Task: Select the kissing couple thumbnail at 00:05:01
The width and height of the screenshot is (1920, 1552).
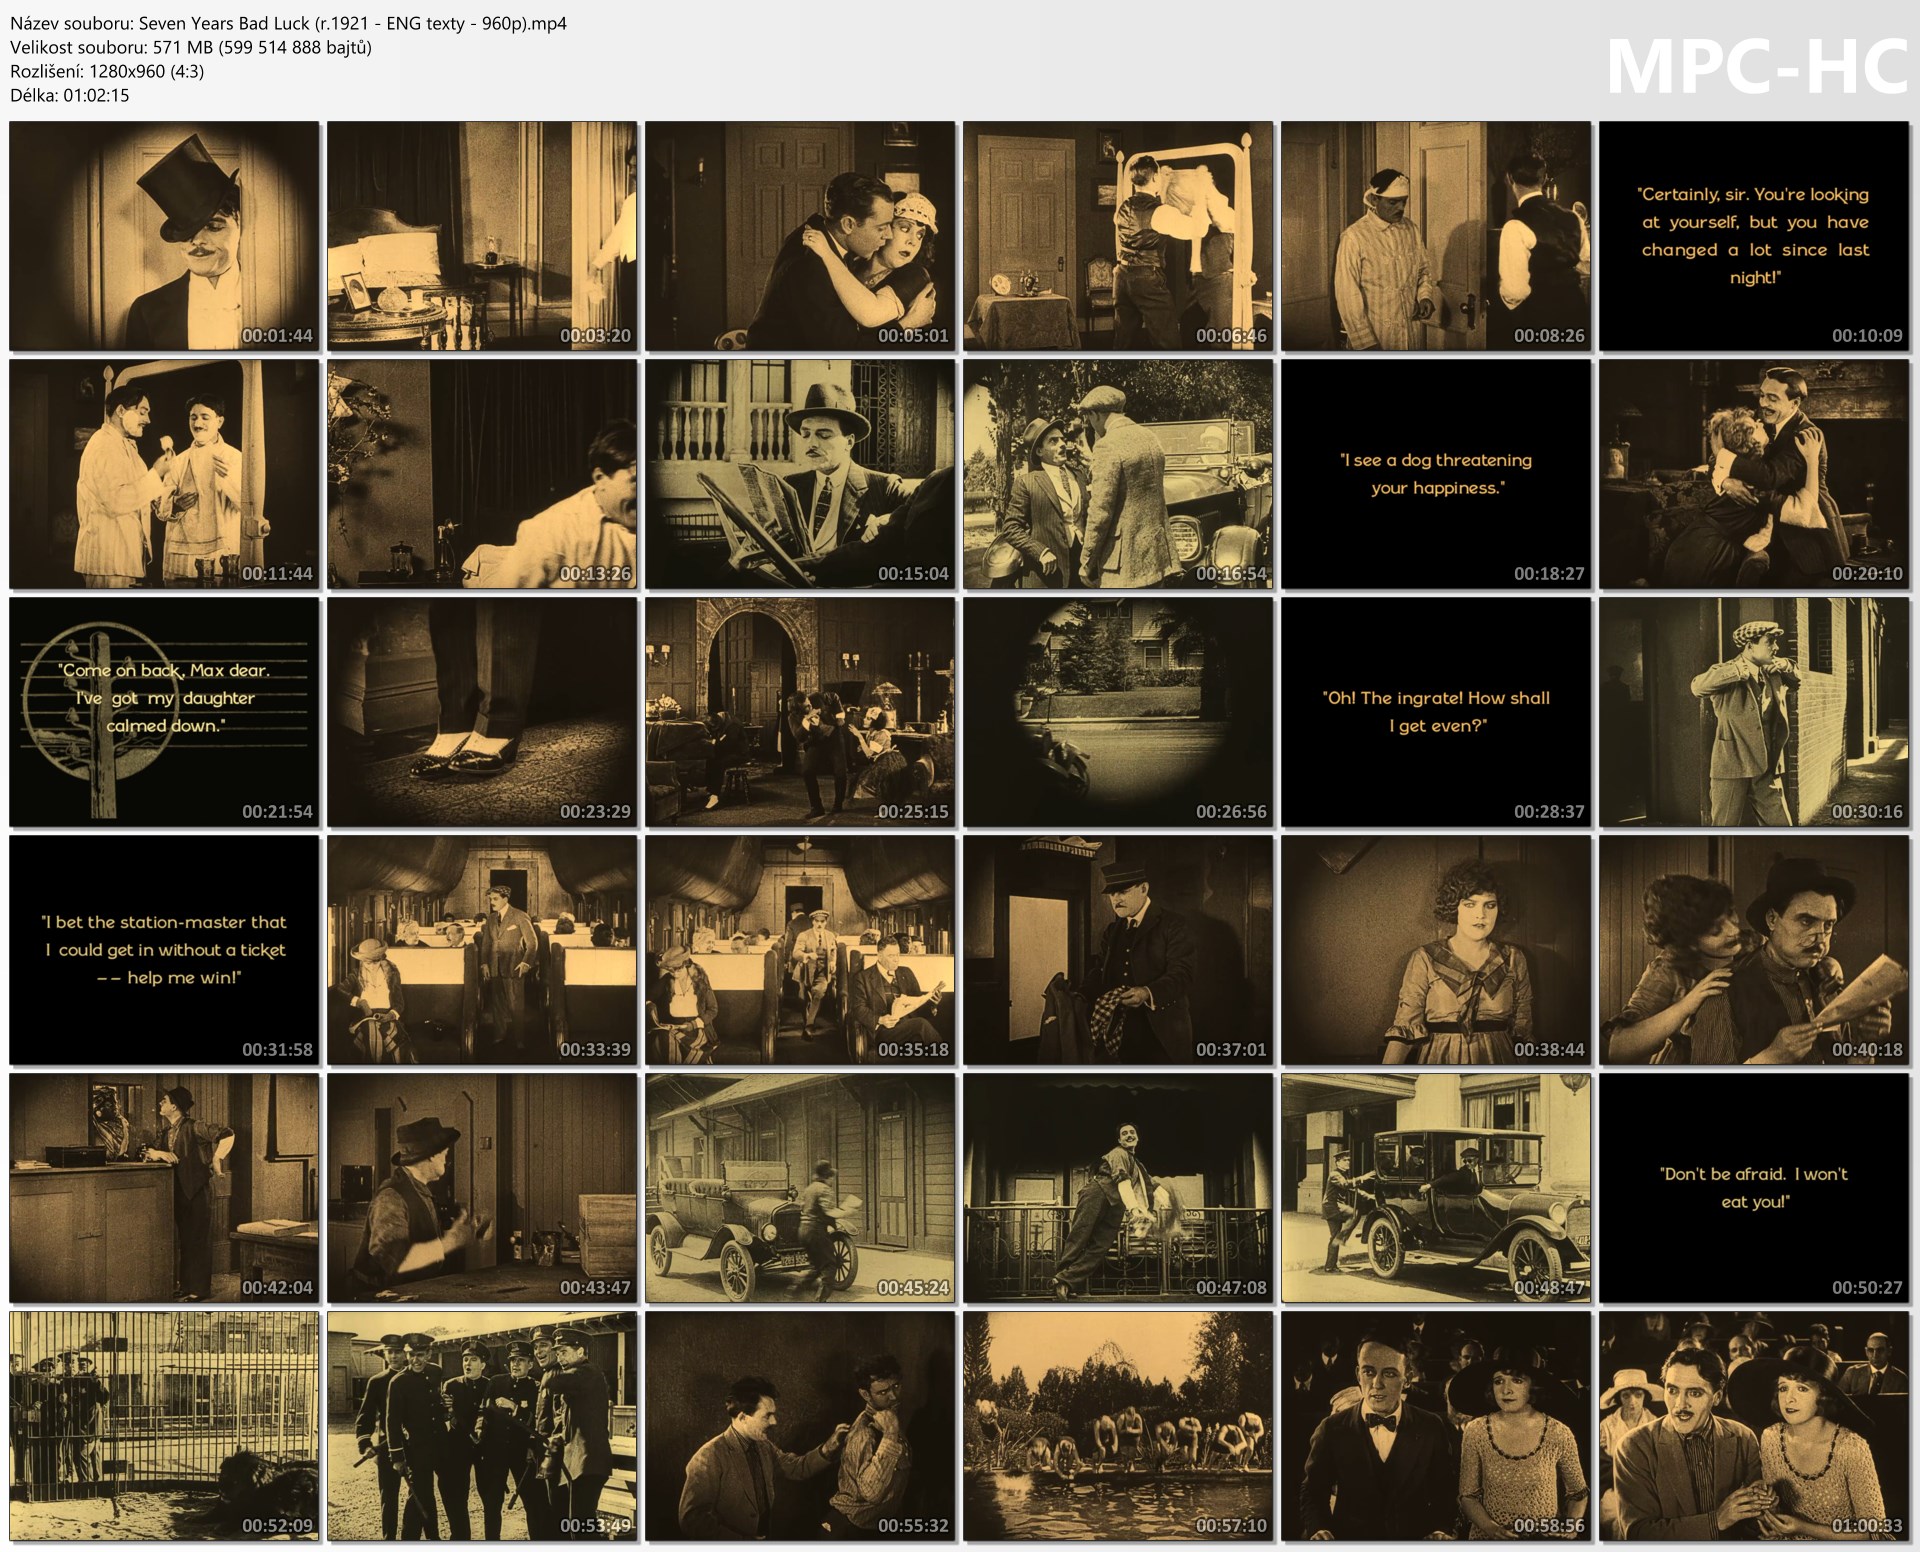Action: tap(800, 236)
